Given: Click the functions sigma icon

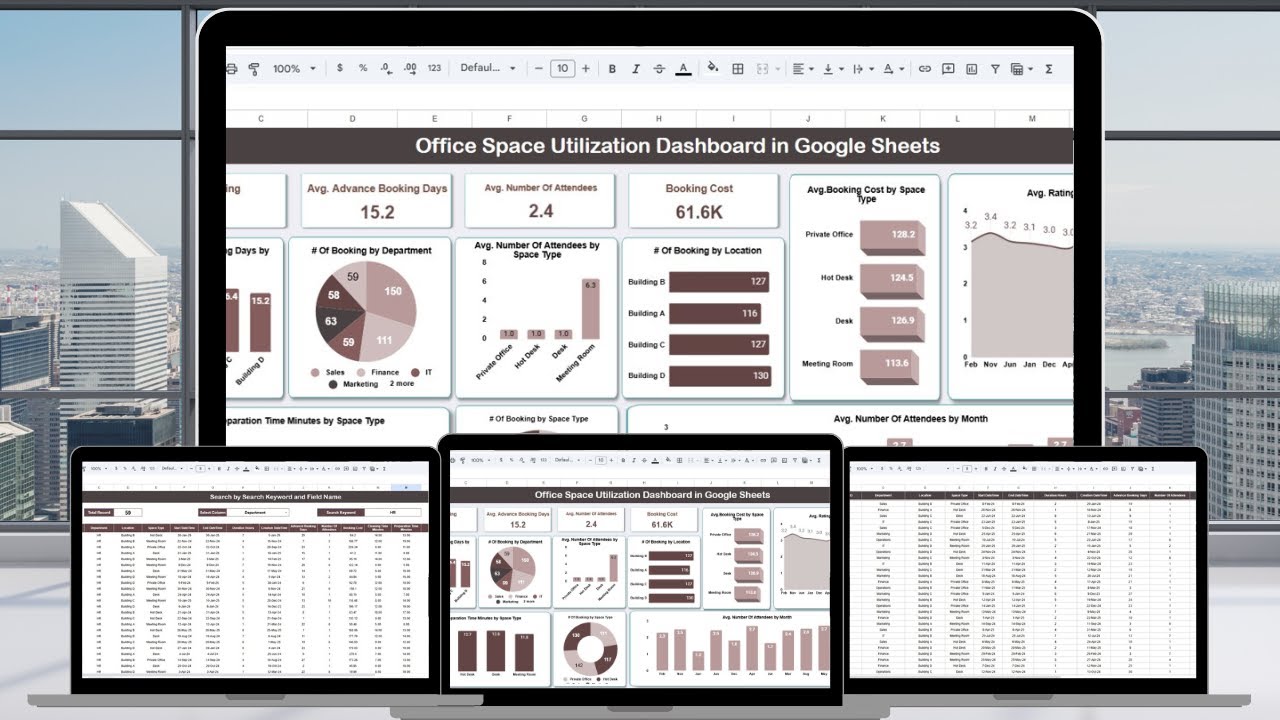Looking at the screenshot, I should [1049, 69].
